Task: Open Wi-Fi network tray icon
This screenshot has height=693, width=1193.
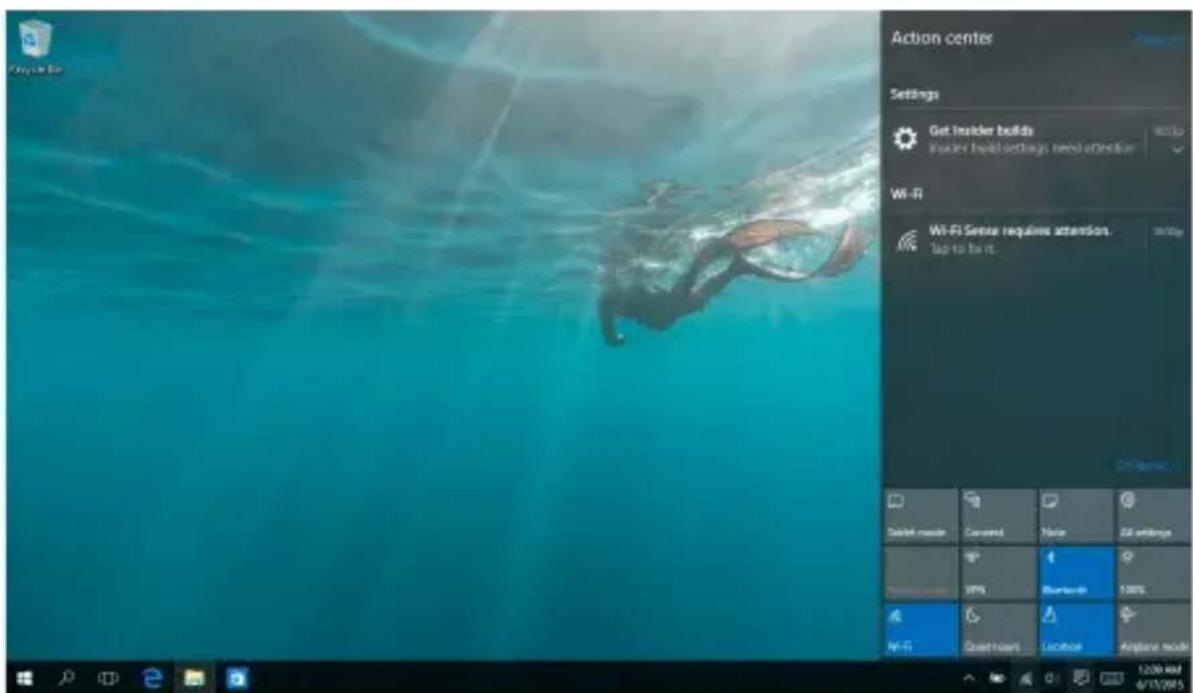Action: 1026,678
